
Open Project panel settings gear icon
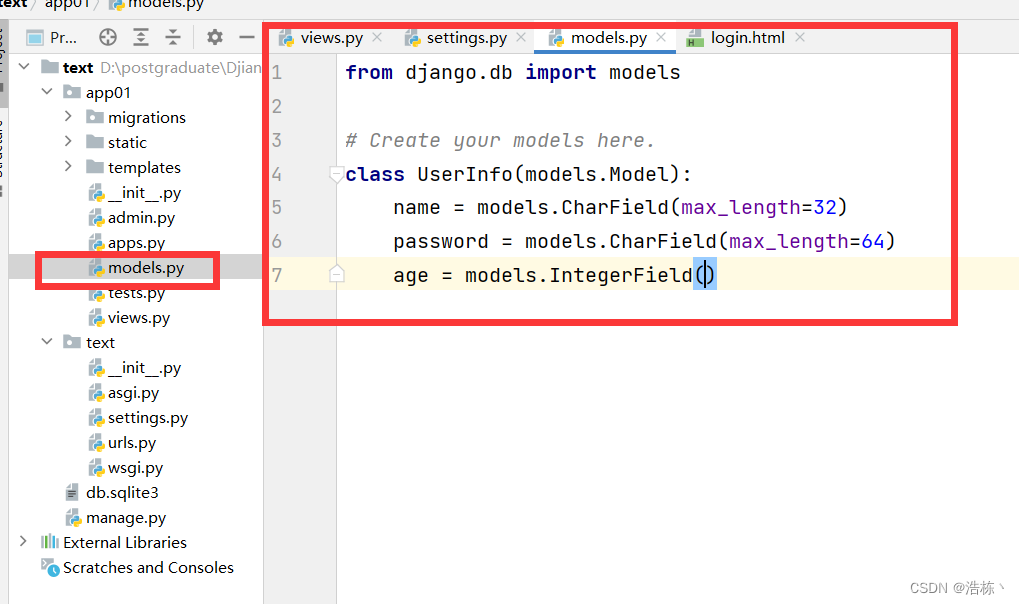212,37
